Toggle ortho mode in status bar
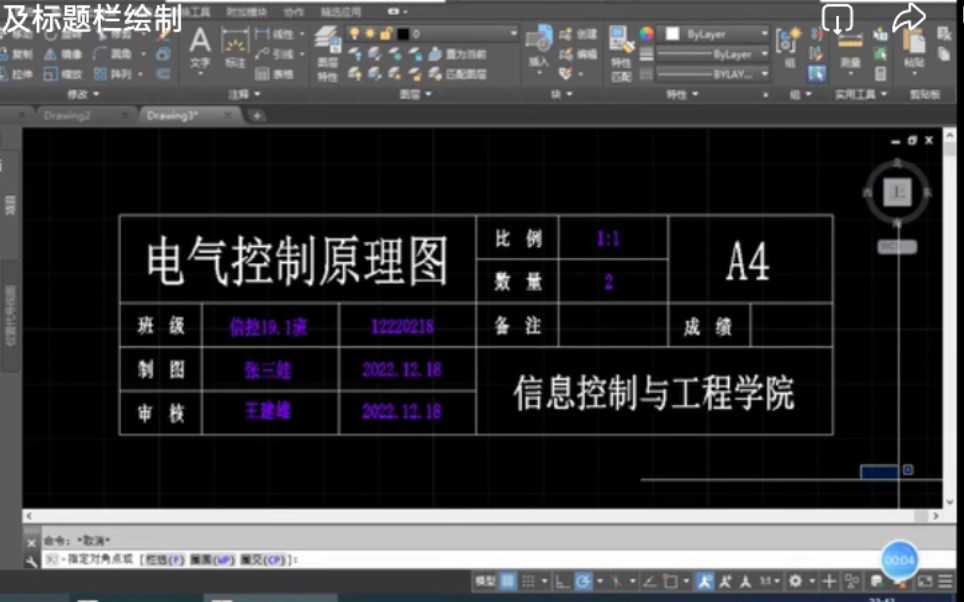Screen dimensions: 964x602 click(561, 581)
